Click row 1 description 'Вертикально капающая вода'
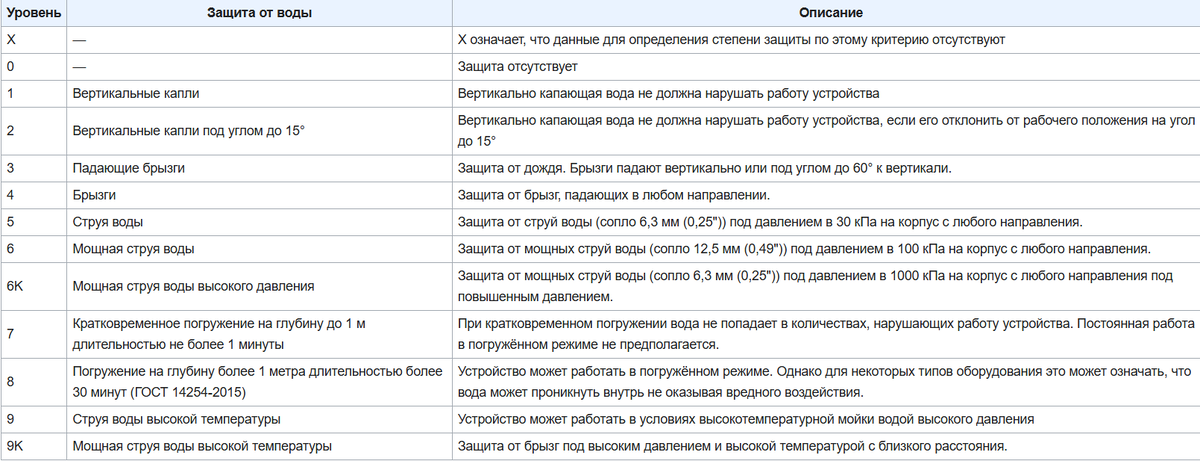 tap(825, 94)
